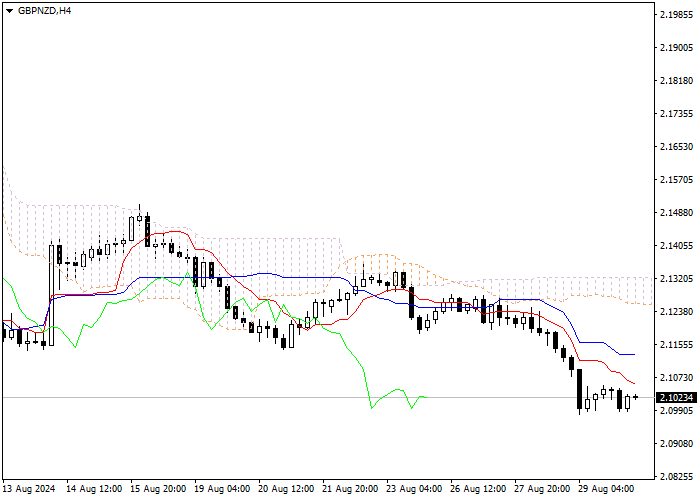
Task: Click price scale value 2.19005
Action: 676,48
